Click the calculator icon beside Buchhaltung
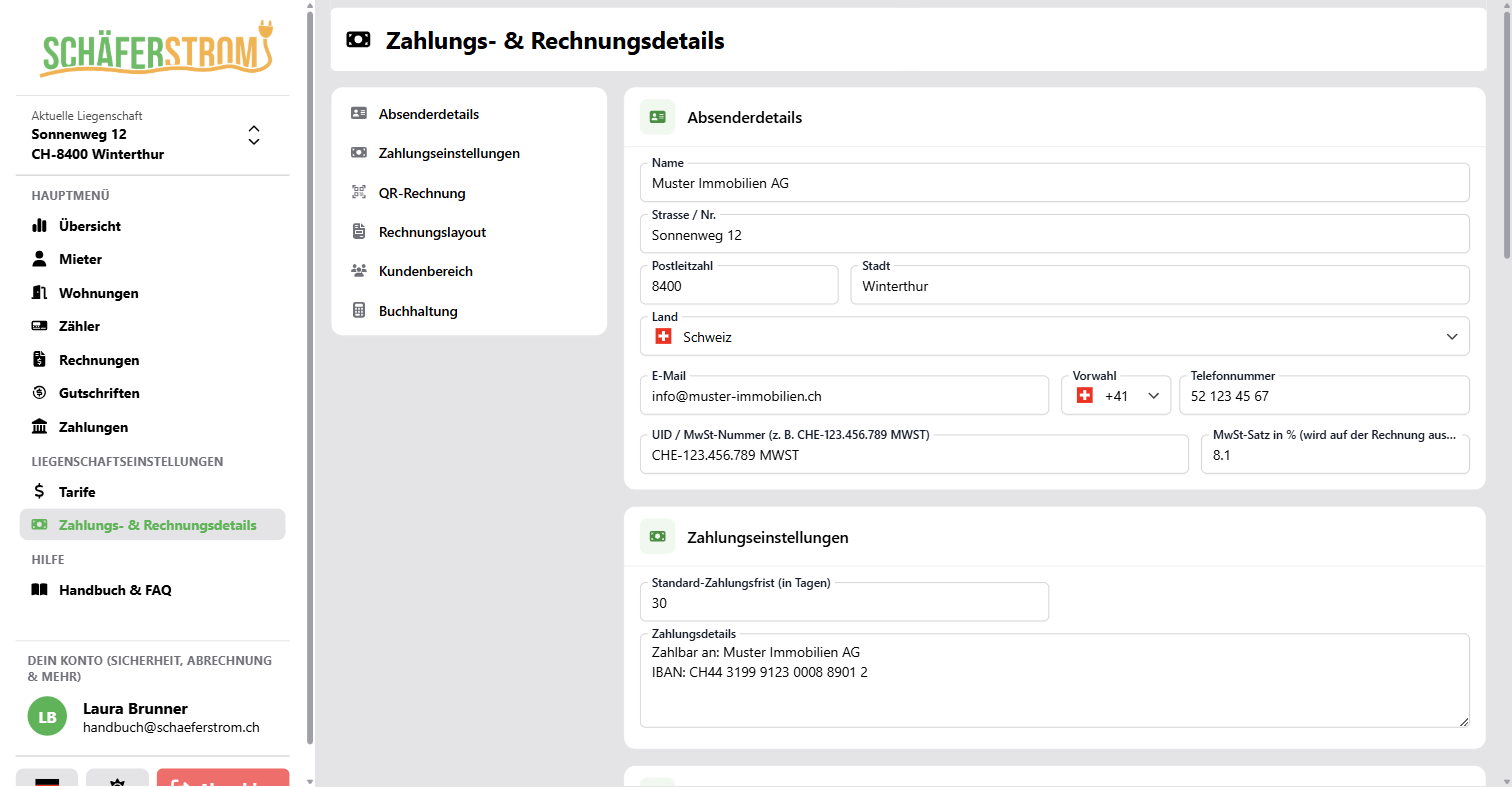 pyautogui.click(x=359, y=311)
